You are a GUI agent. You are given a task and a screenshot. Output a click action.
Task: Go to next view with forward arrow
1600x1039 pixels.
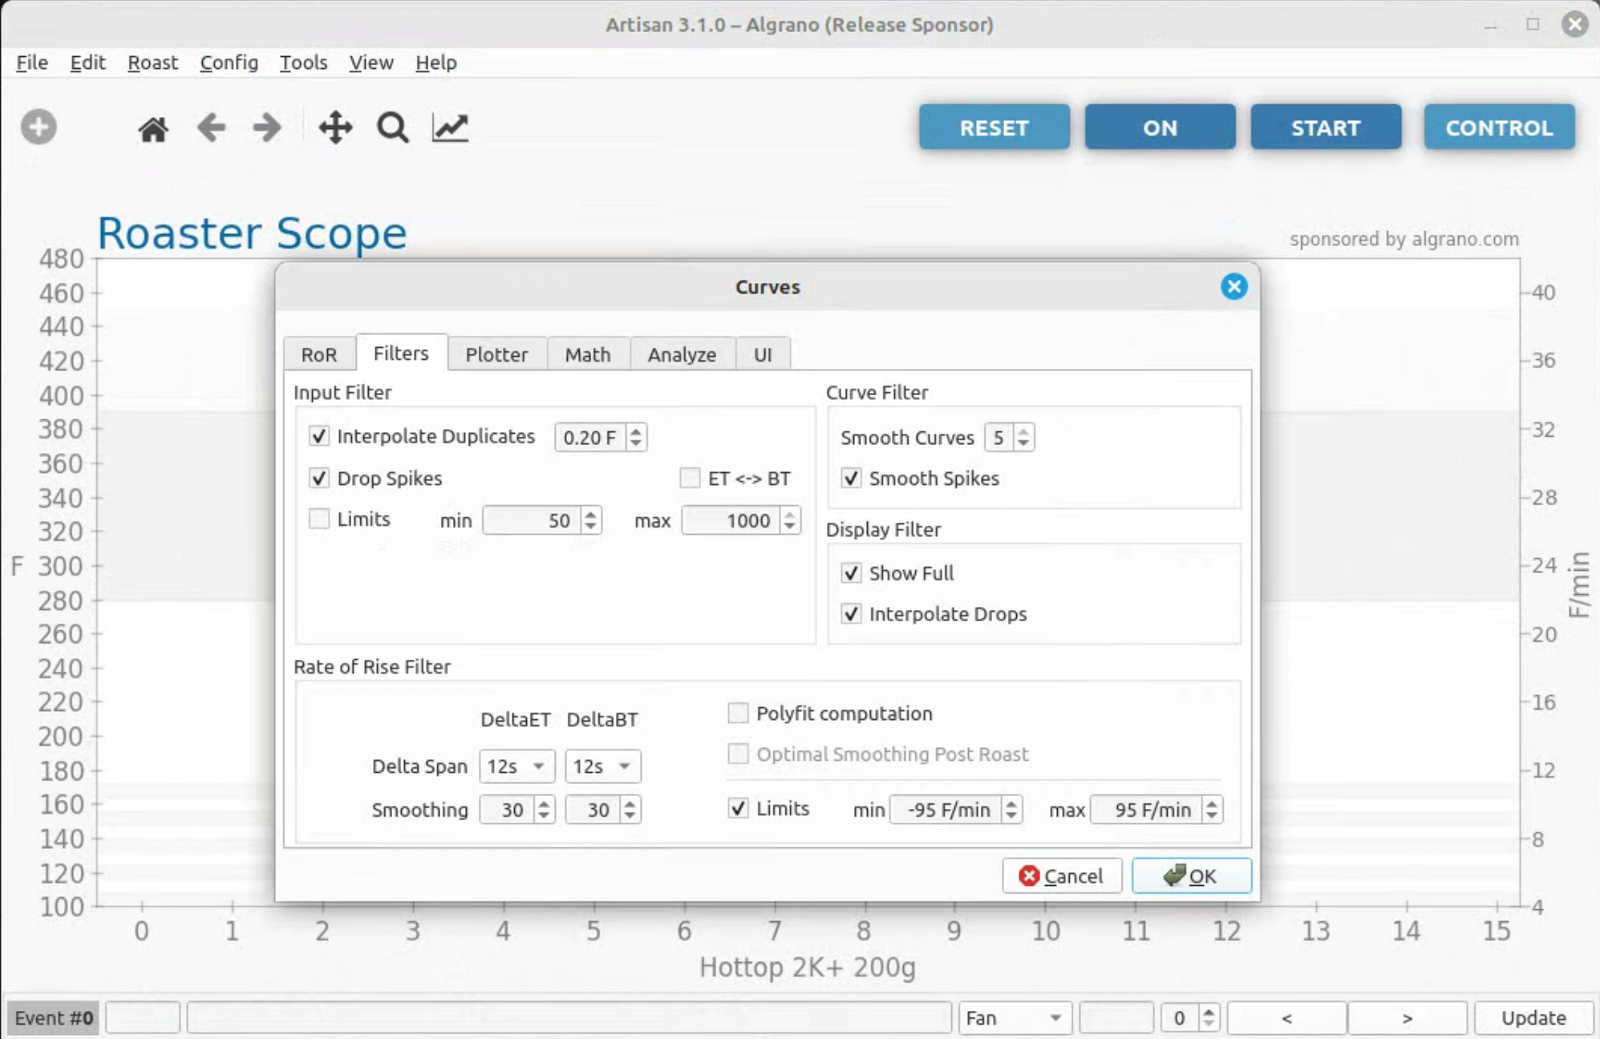point(267,127)
